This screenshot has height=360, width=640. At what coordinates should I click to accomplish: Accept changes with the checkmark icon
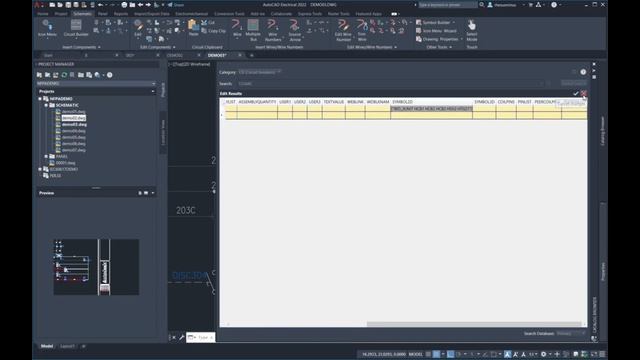(x=576, y=93)
